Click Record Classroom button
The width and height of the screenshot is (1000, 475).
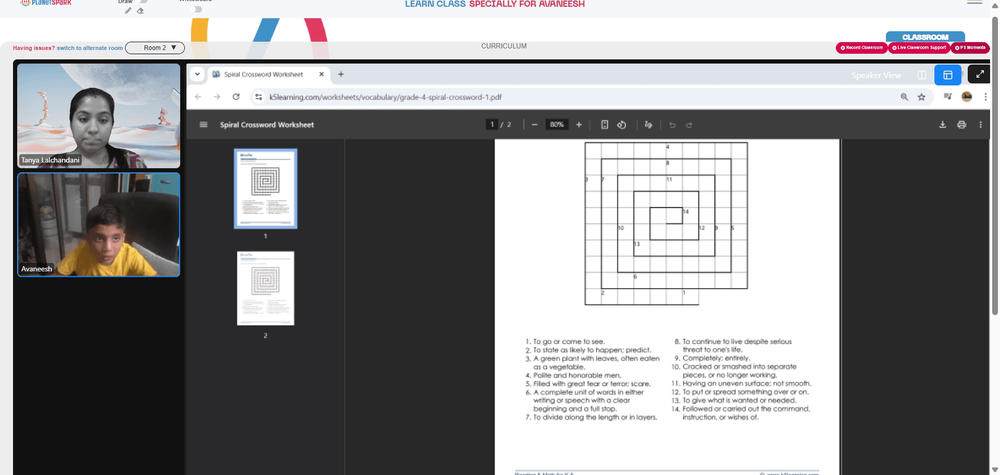862,48
